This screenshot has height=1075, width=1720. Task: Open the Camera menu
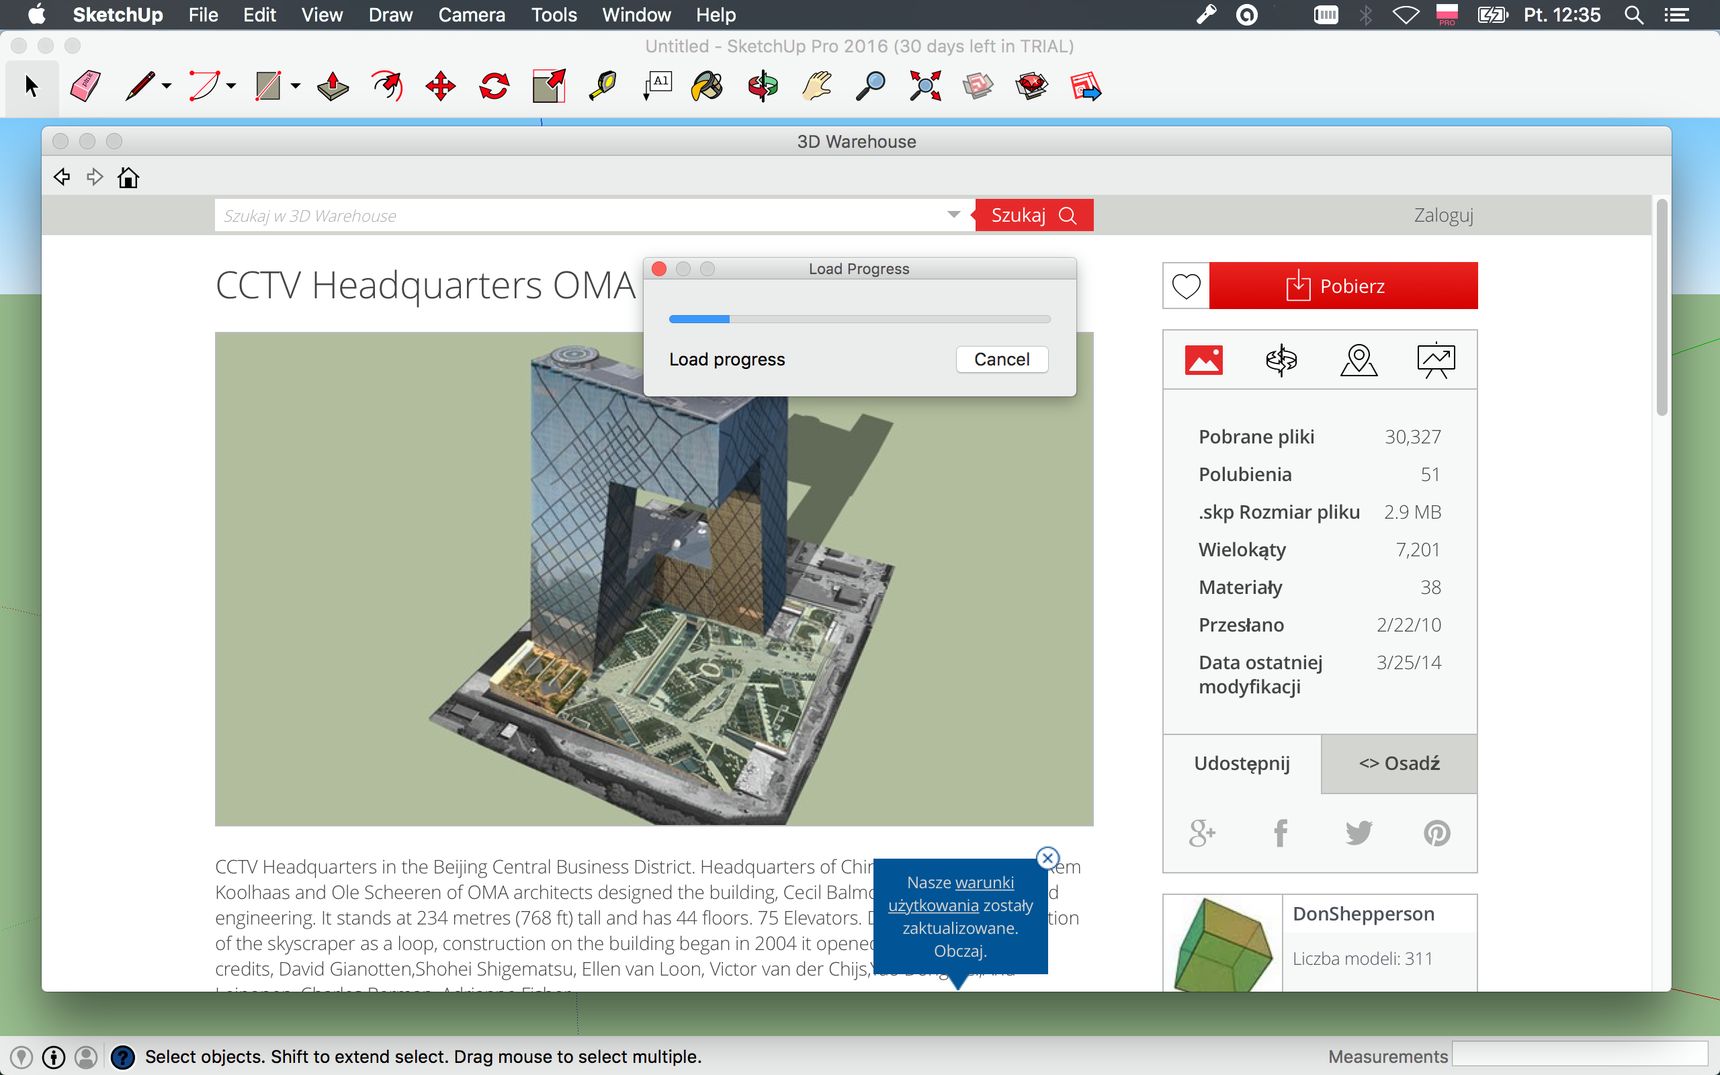pos(472,15)
